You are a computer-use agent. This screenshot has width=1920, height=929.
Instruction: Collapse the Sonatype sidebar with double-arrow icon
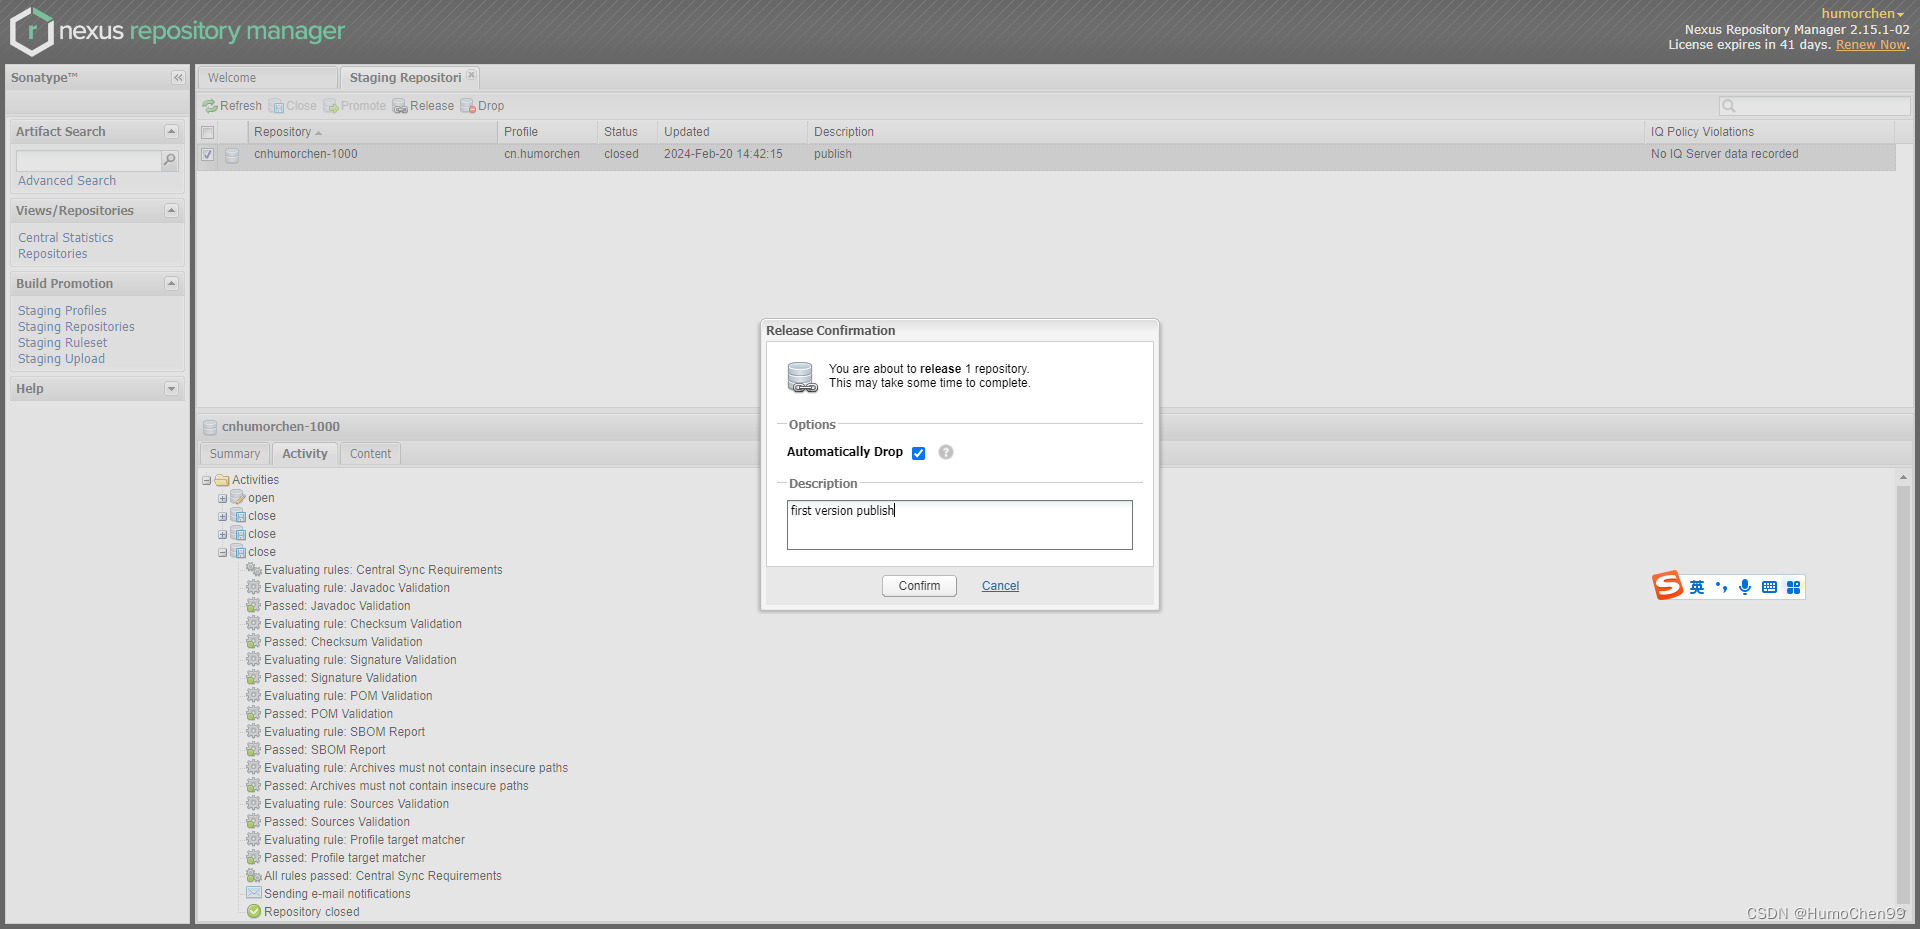(178, 78)
